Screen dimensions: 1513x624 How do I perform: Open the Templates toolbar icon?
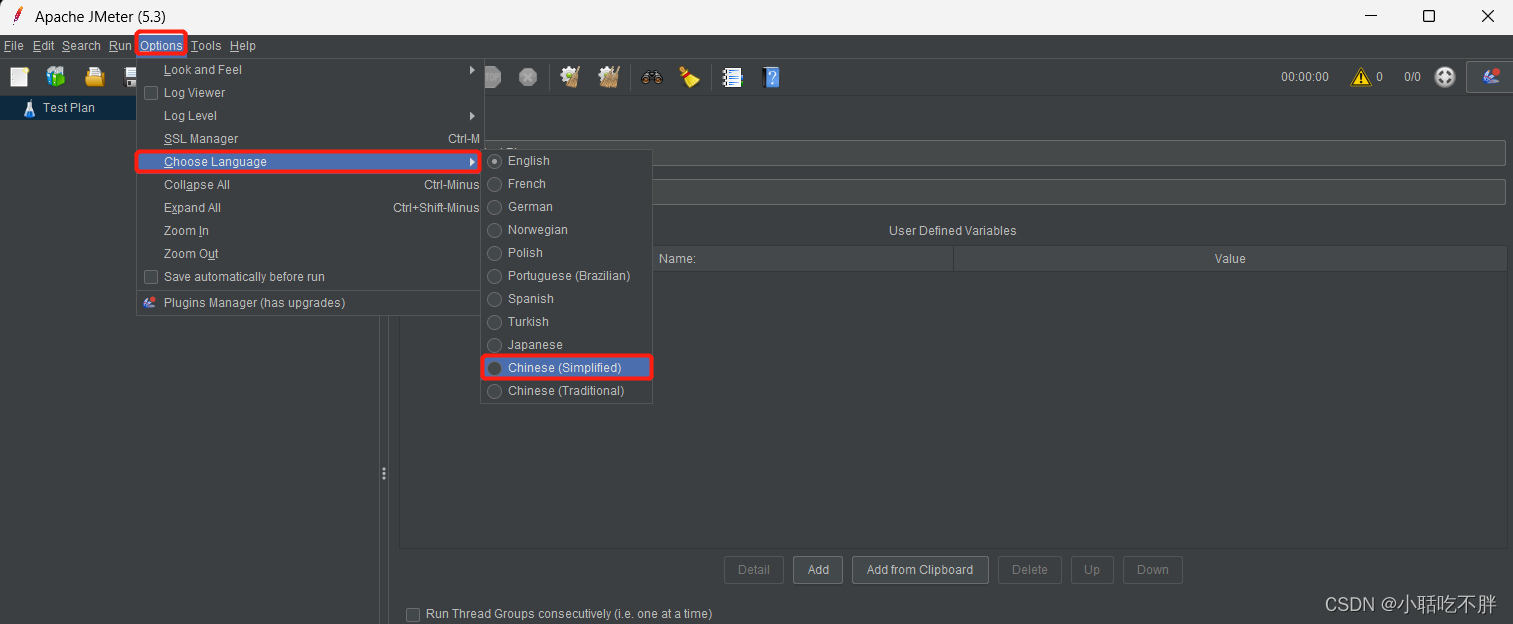coord(56,77)
